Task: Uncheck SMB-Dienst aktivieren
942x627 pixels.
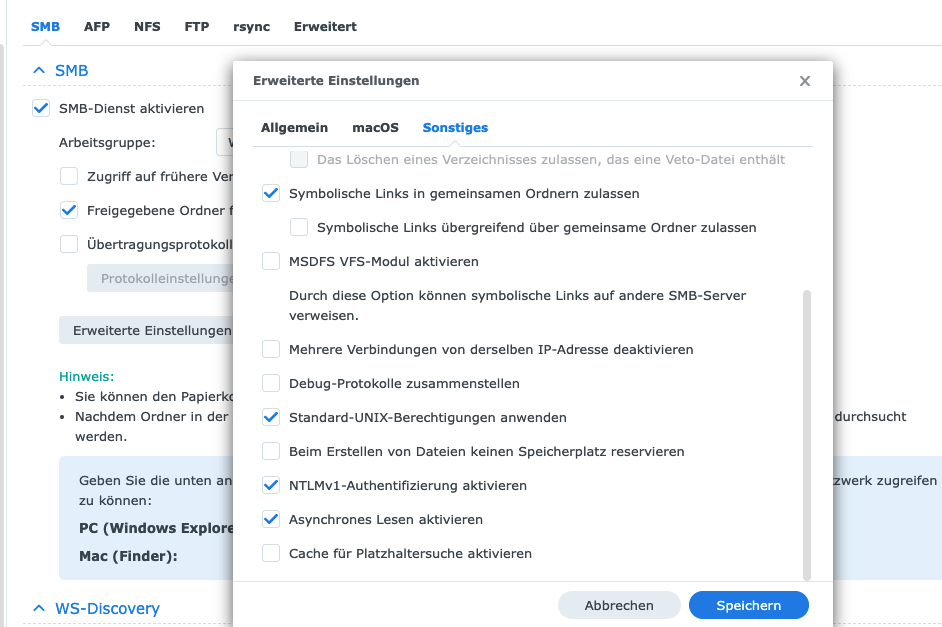Action: click(x=41, y=109)
